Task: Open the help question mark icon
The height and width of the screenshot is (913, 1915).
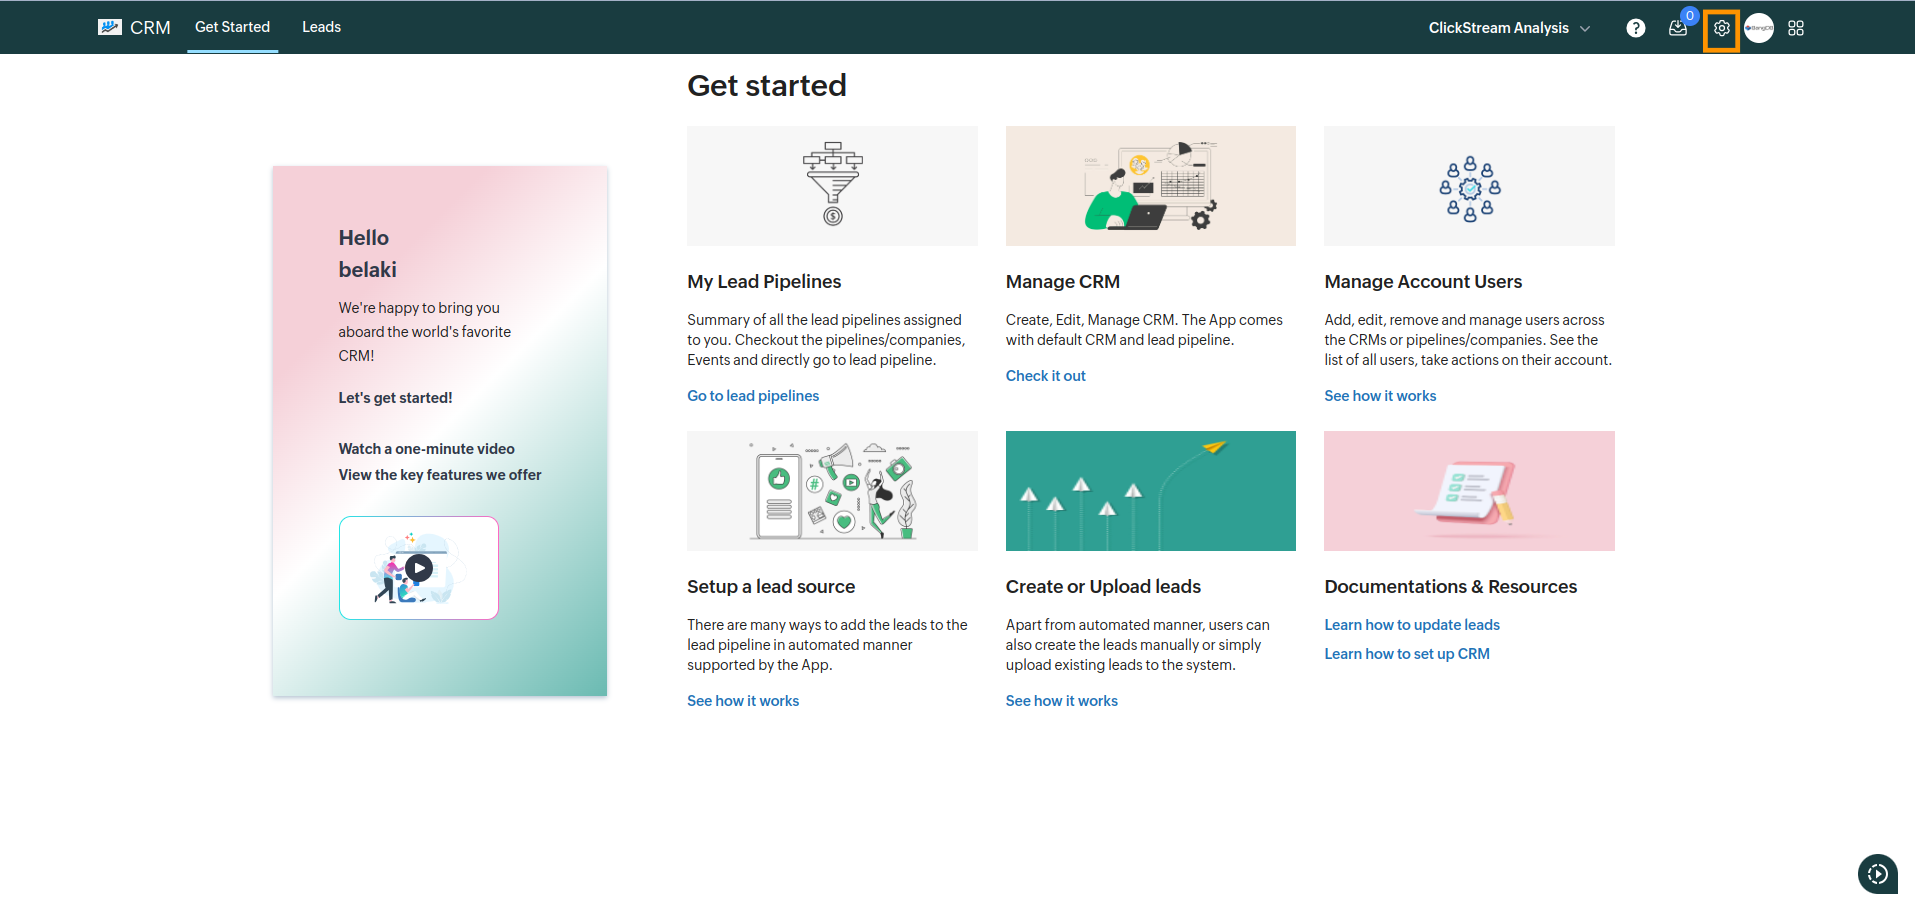Action: click(1636, 28)
